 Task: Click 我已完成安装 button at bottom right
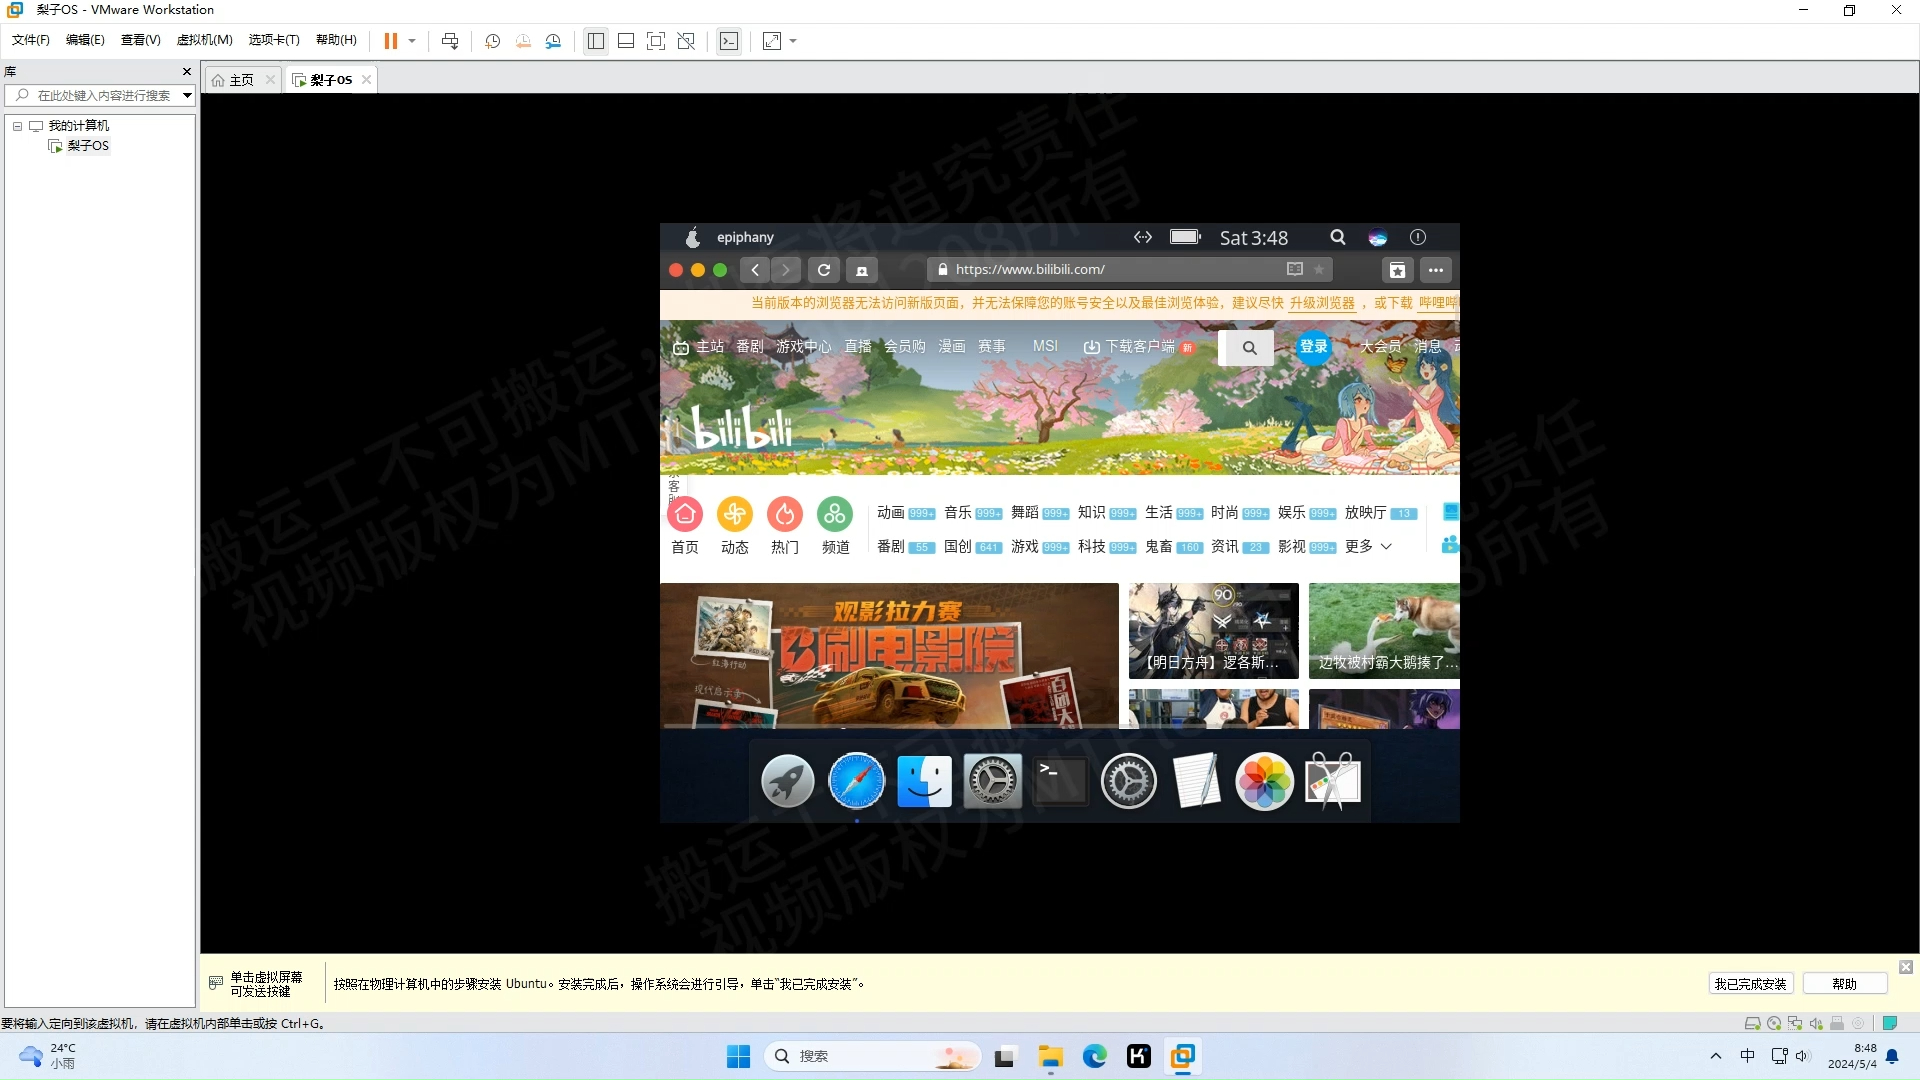[1749, 982]
